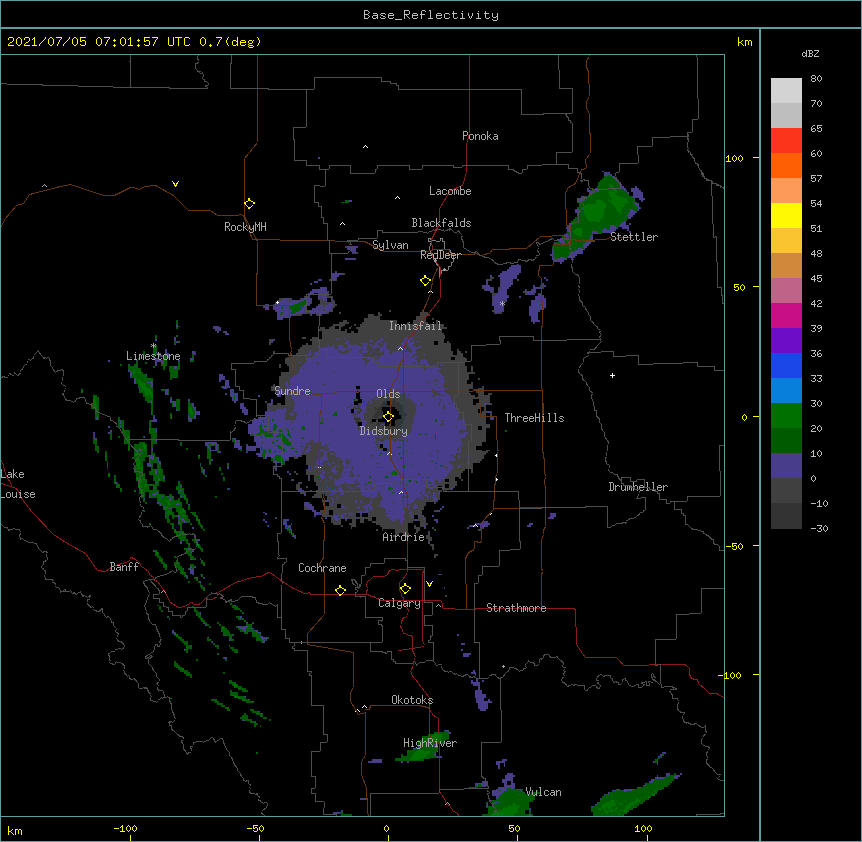Click the -100 tick label on right axis

tap(731, 675)
